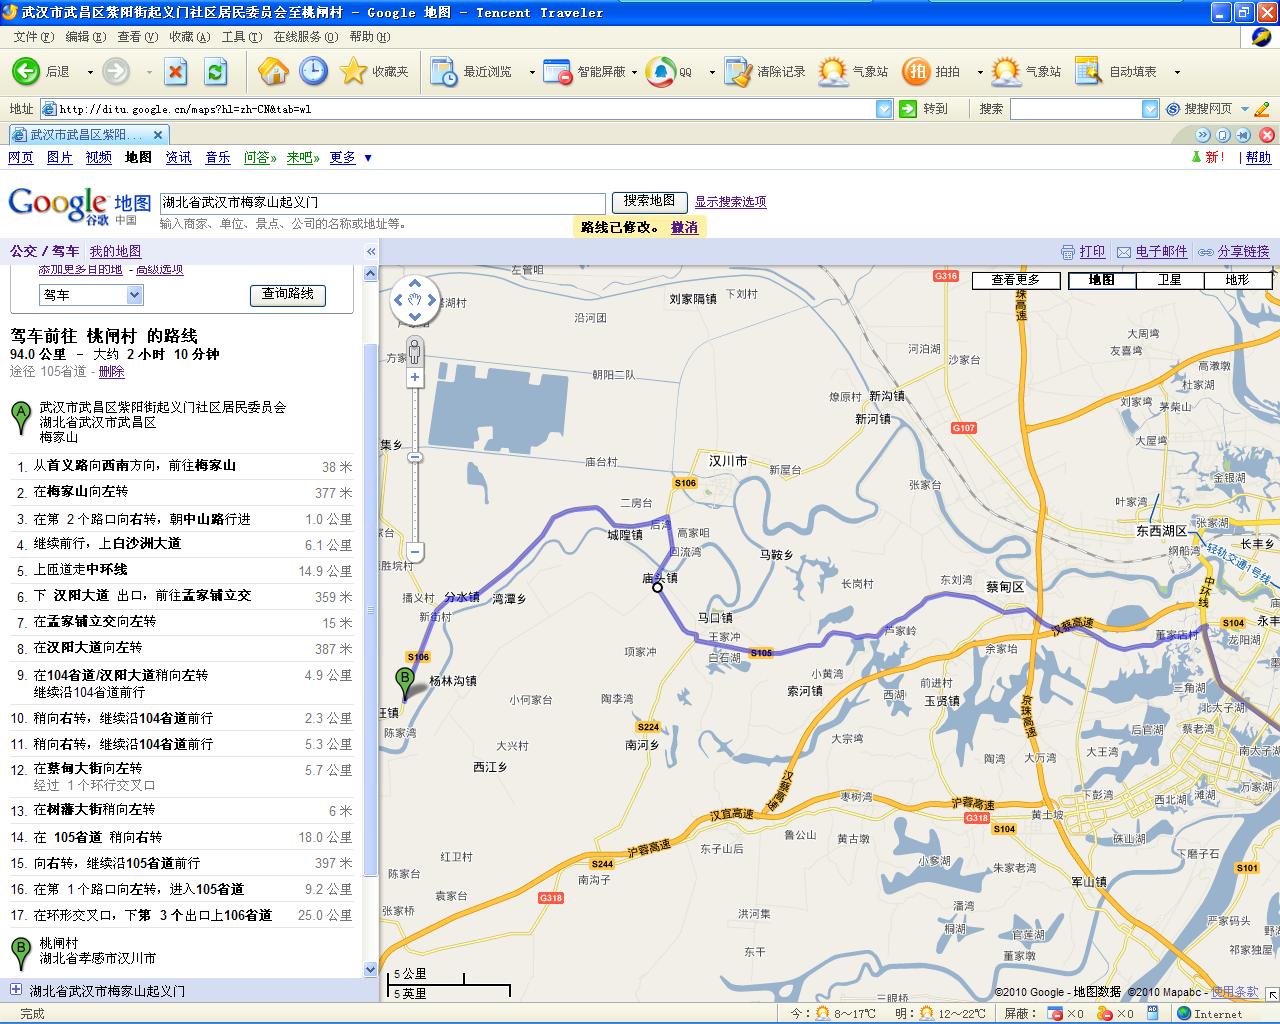
Task: Select the Street View pegman icon
Action: 414,352
